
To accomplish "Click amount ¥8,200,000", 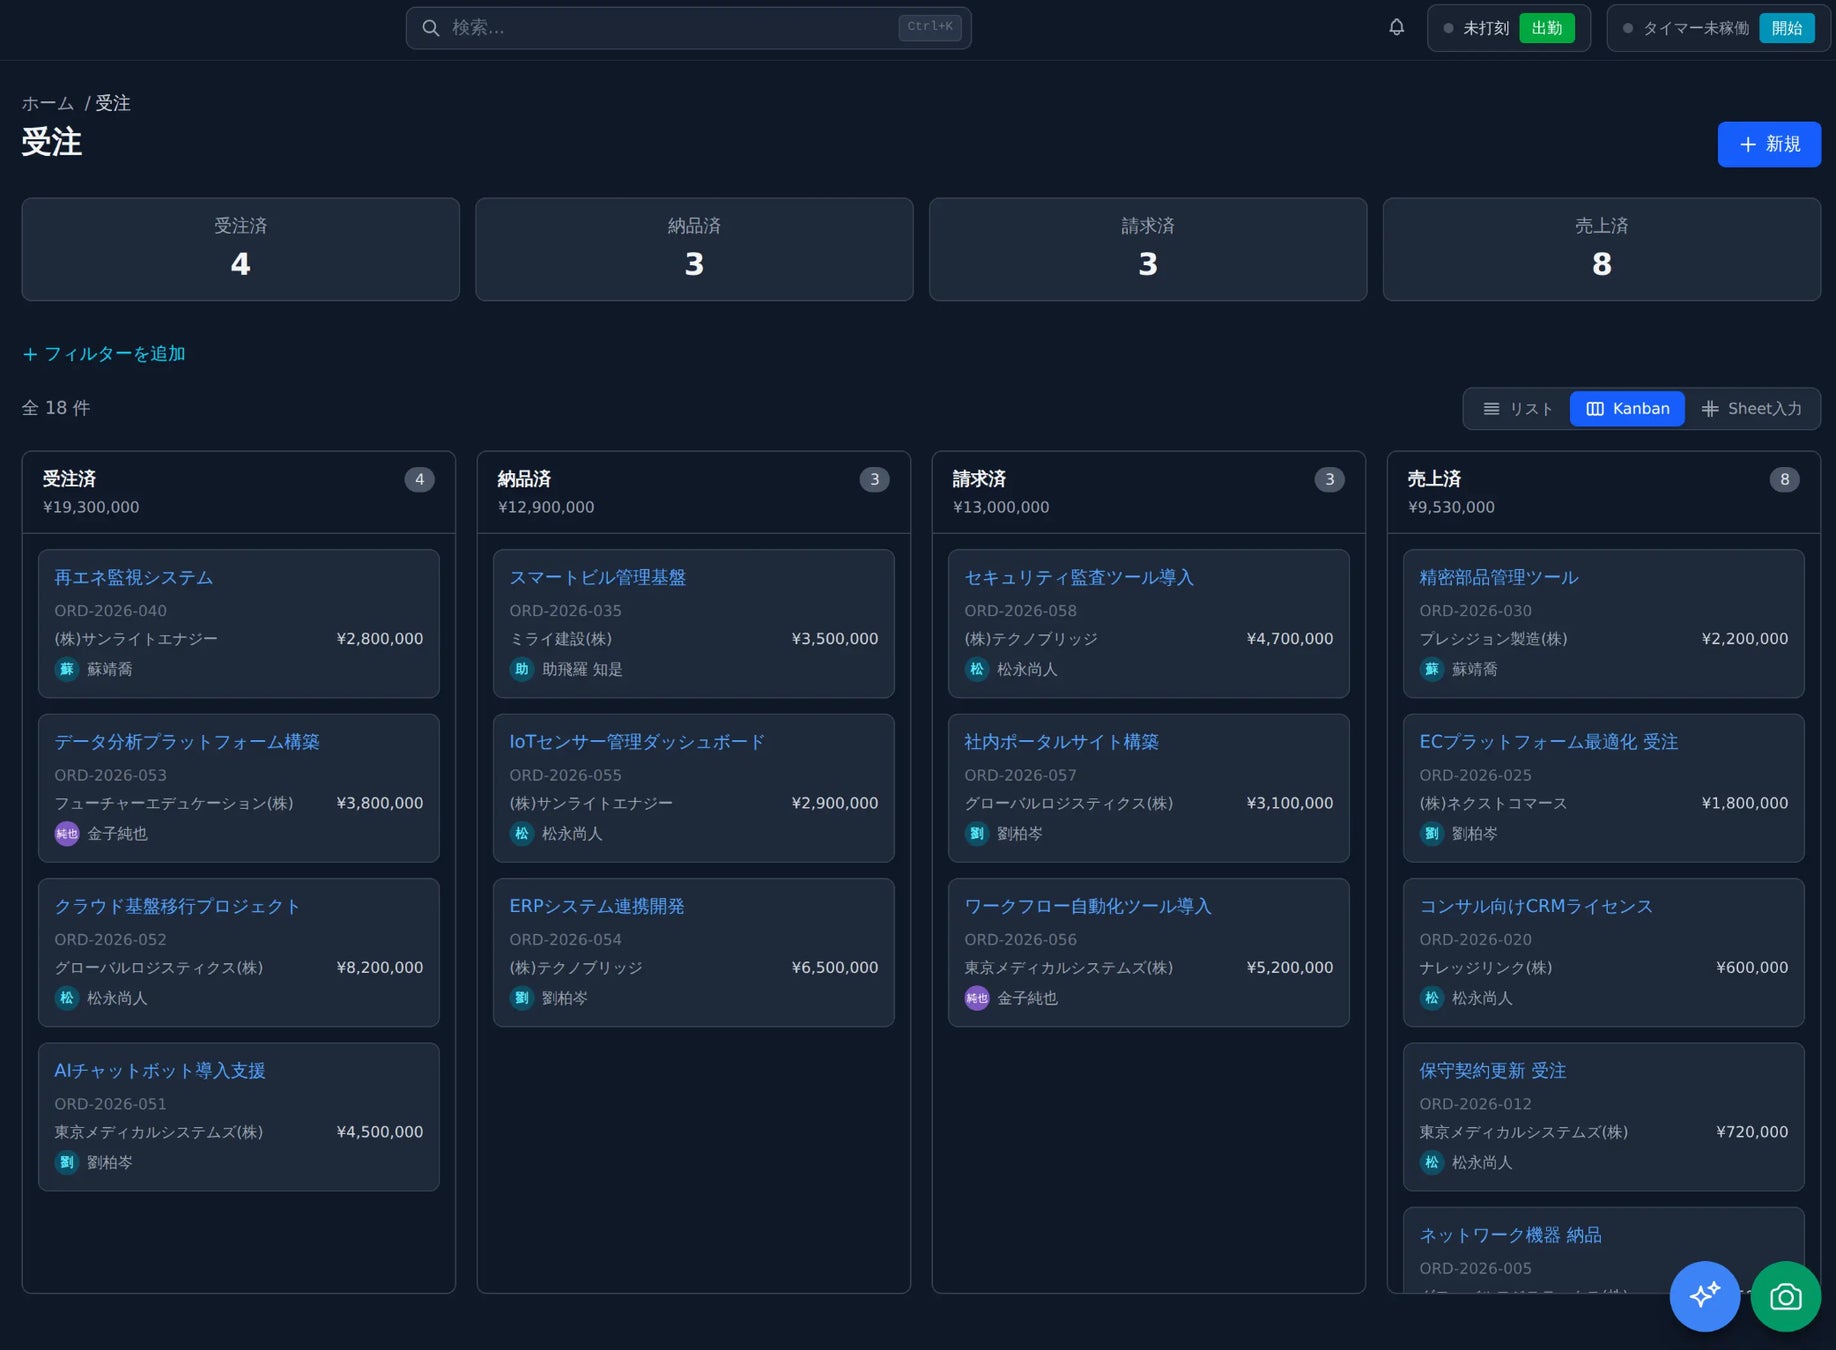I will (380, 968).
